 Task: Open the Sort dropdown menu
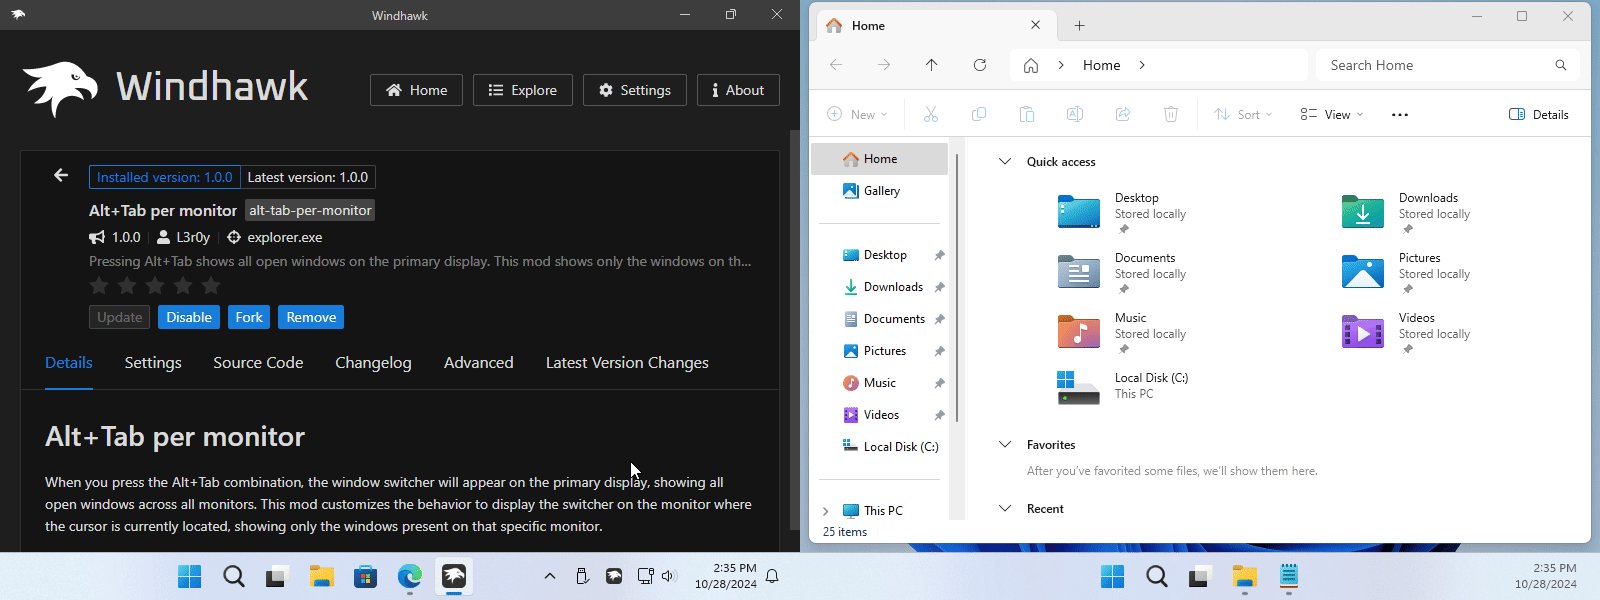(x=1243, y=115)
